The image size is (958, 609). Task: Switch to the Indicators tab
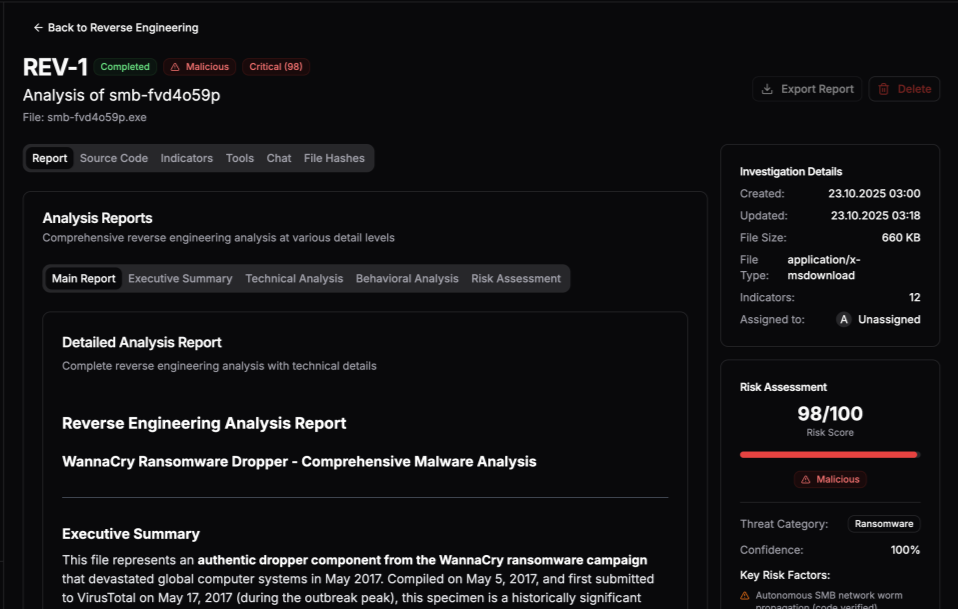tap(186, 158)
